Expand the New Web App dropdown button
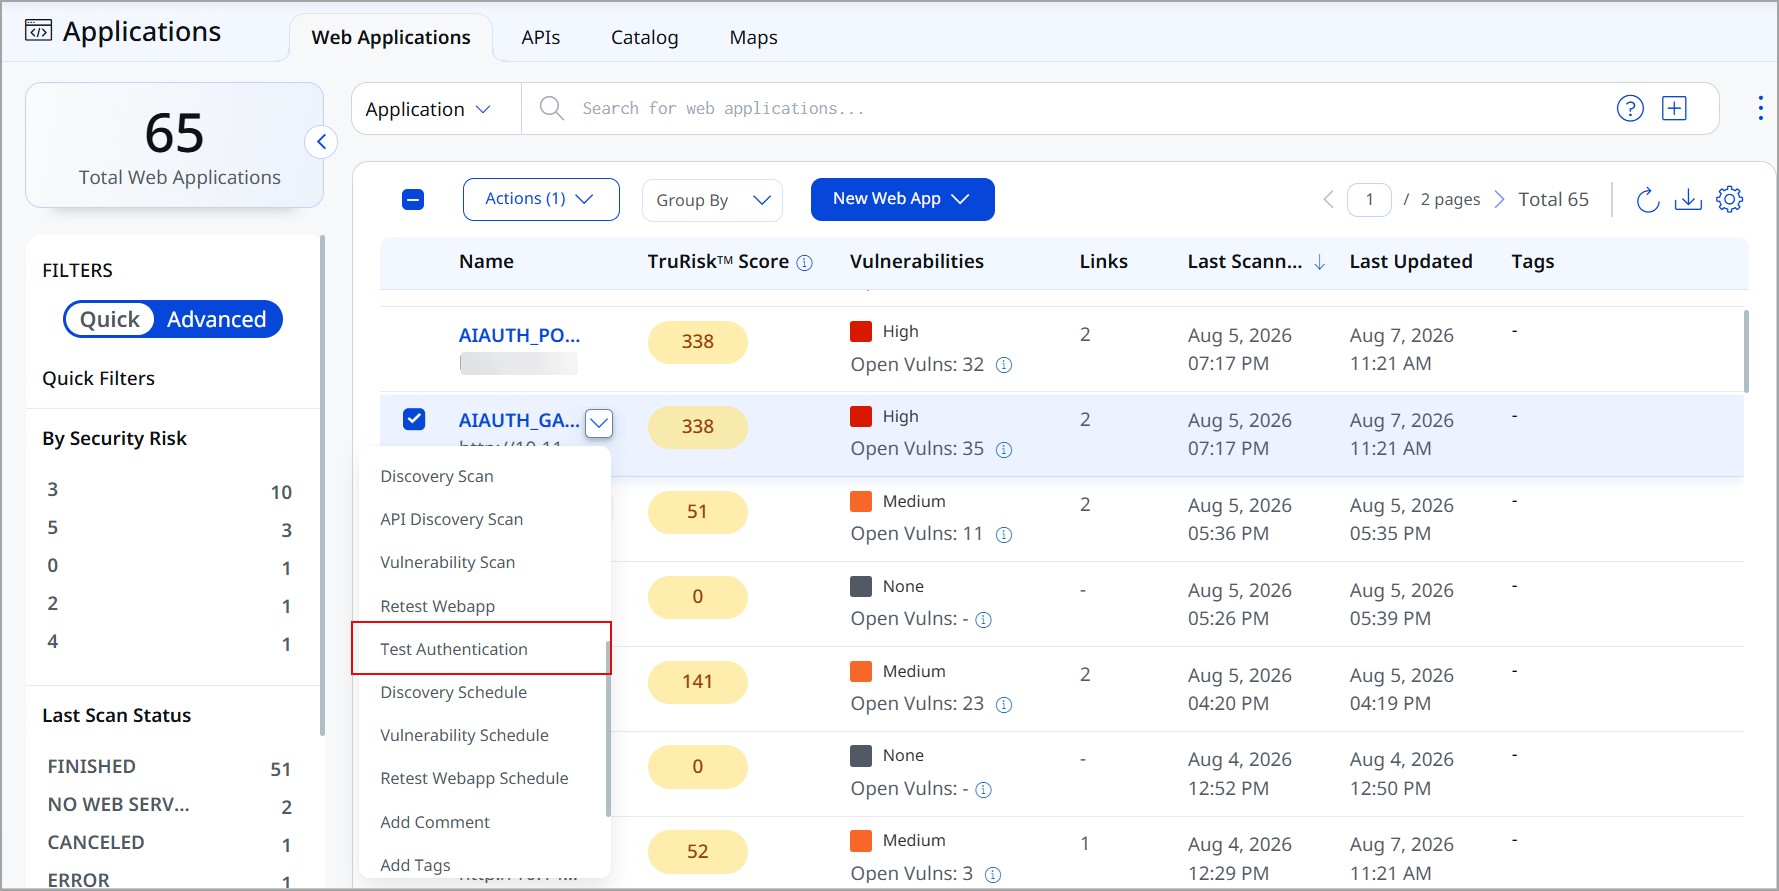 902,199
